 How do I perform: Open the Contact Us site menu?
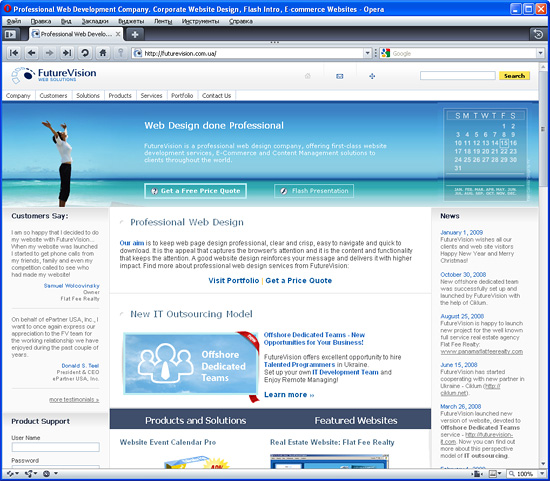coord(216,95)
